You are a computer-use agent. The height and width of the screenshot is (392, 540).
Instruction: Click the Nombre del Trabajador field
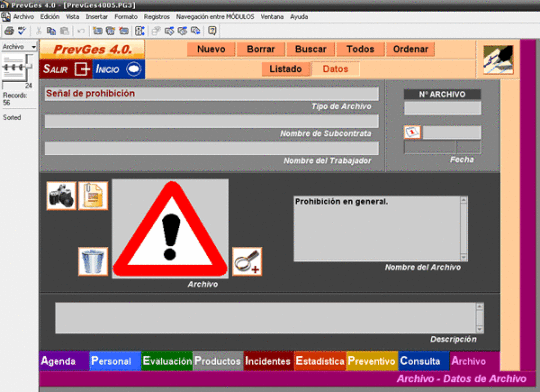click(x=212, y=148)
